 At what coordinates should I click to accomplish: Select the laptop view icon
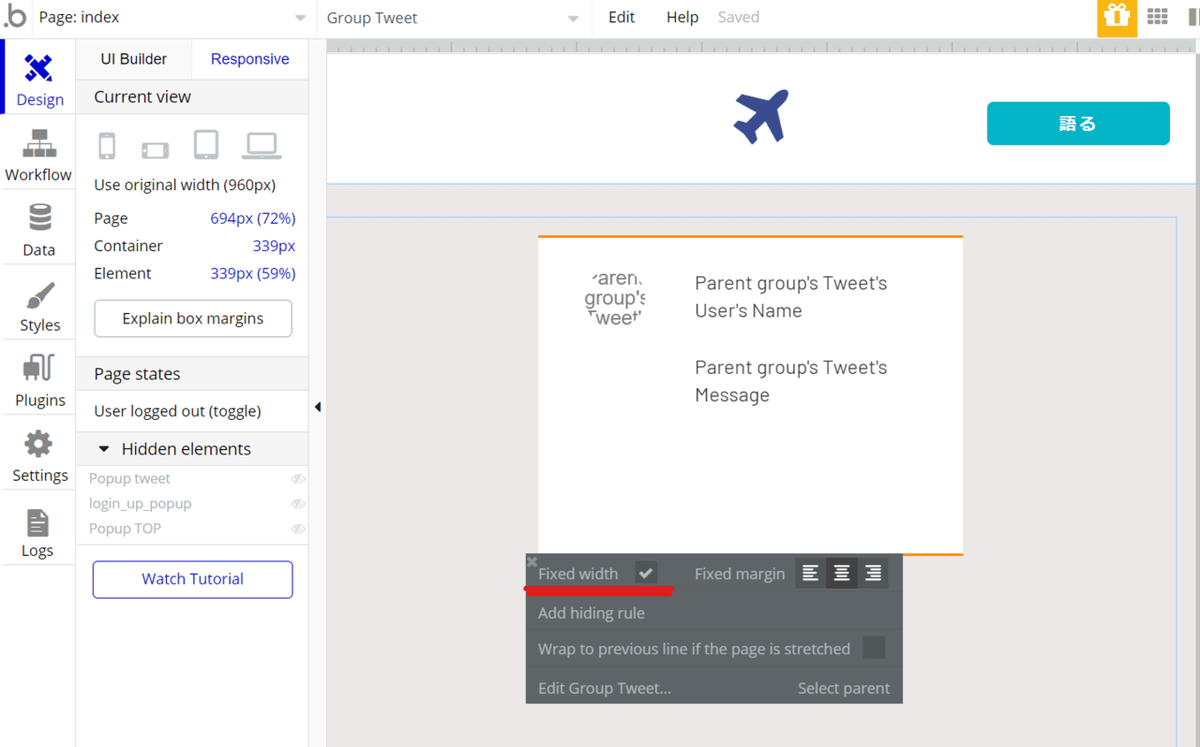coord(261,146)
